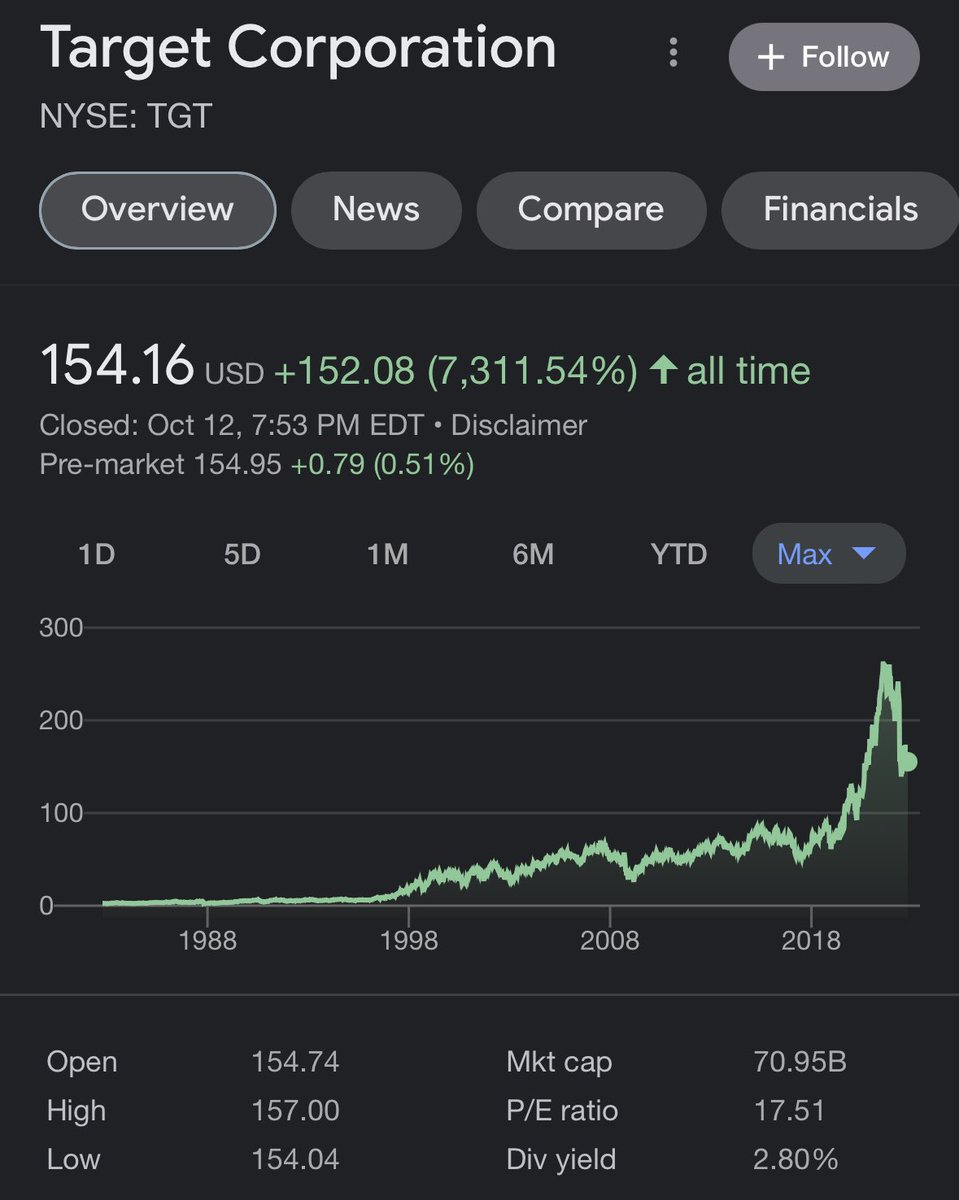Click the NYSE: TGT ticker label
Image resolution: width=959 pixels, height=1200 pixels.
[x=126, y=116]
